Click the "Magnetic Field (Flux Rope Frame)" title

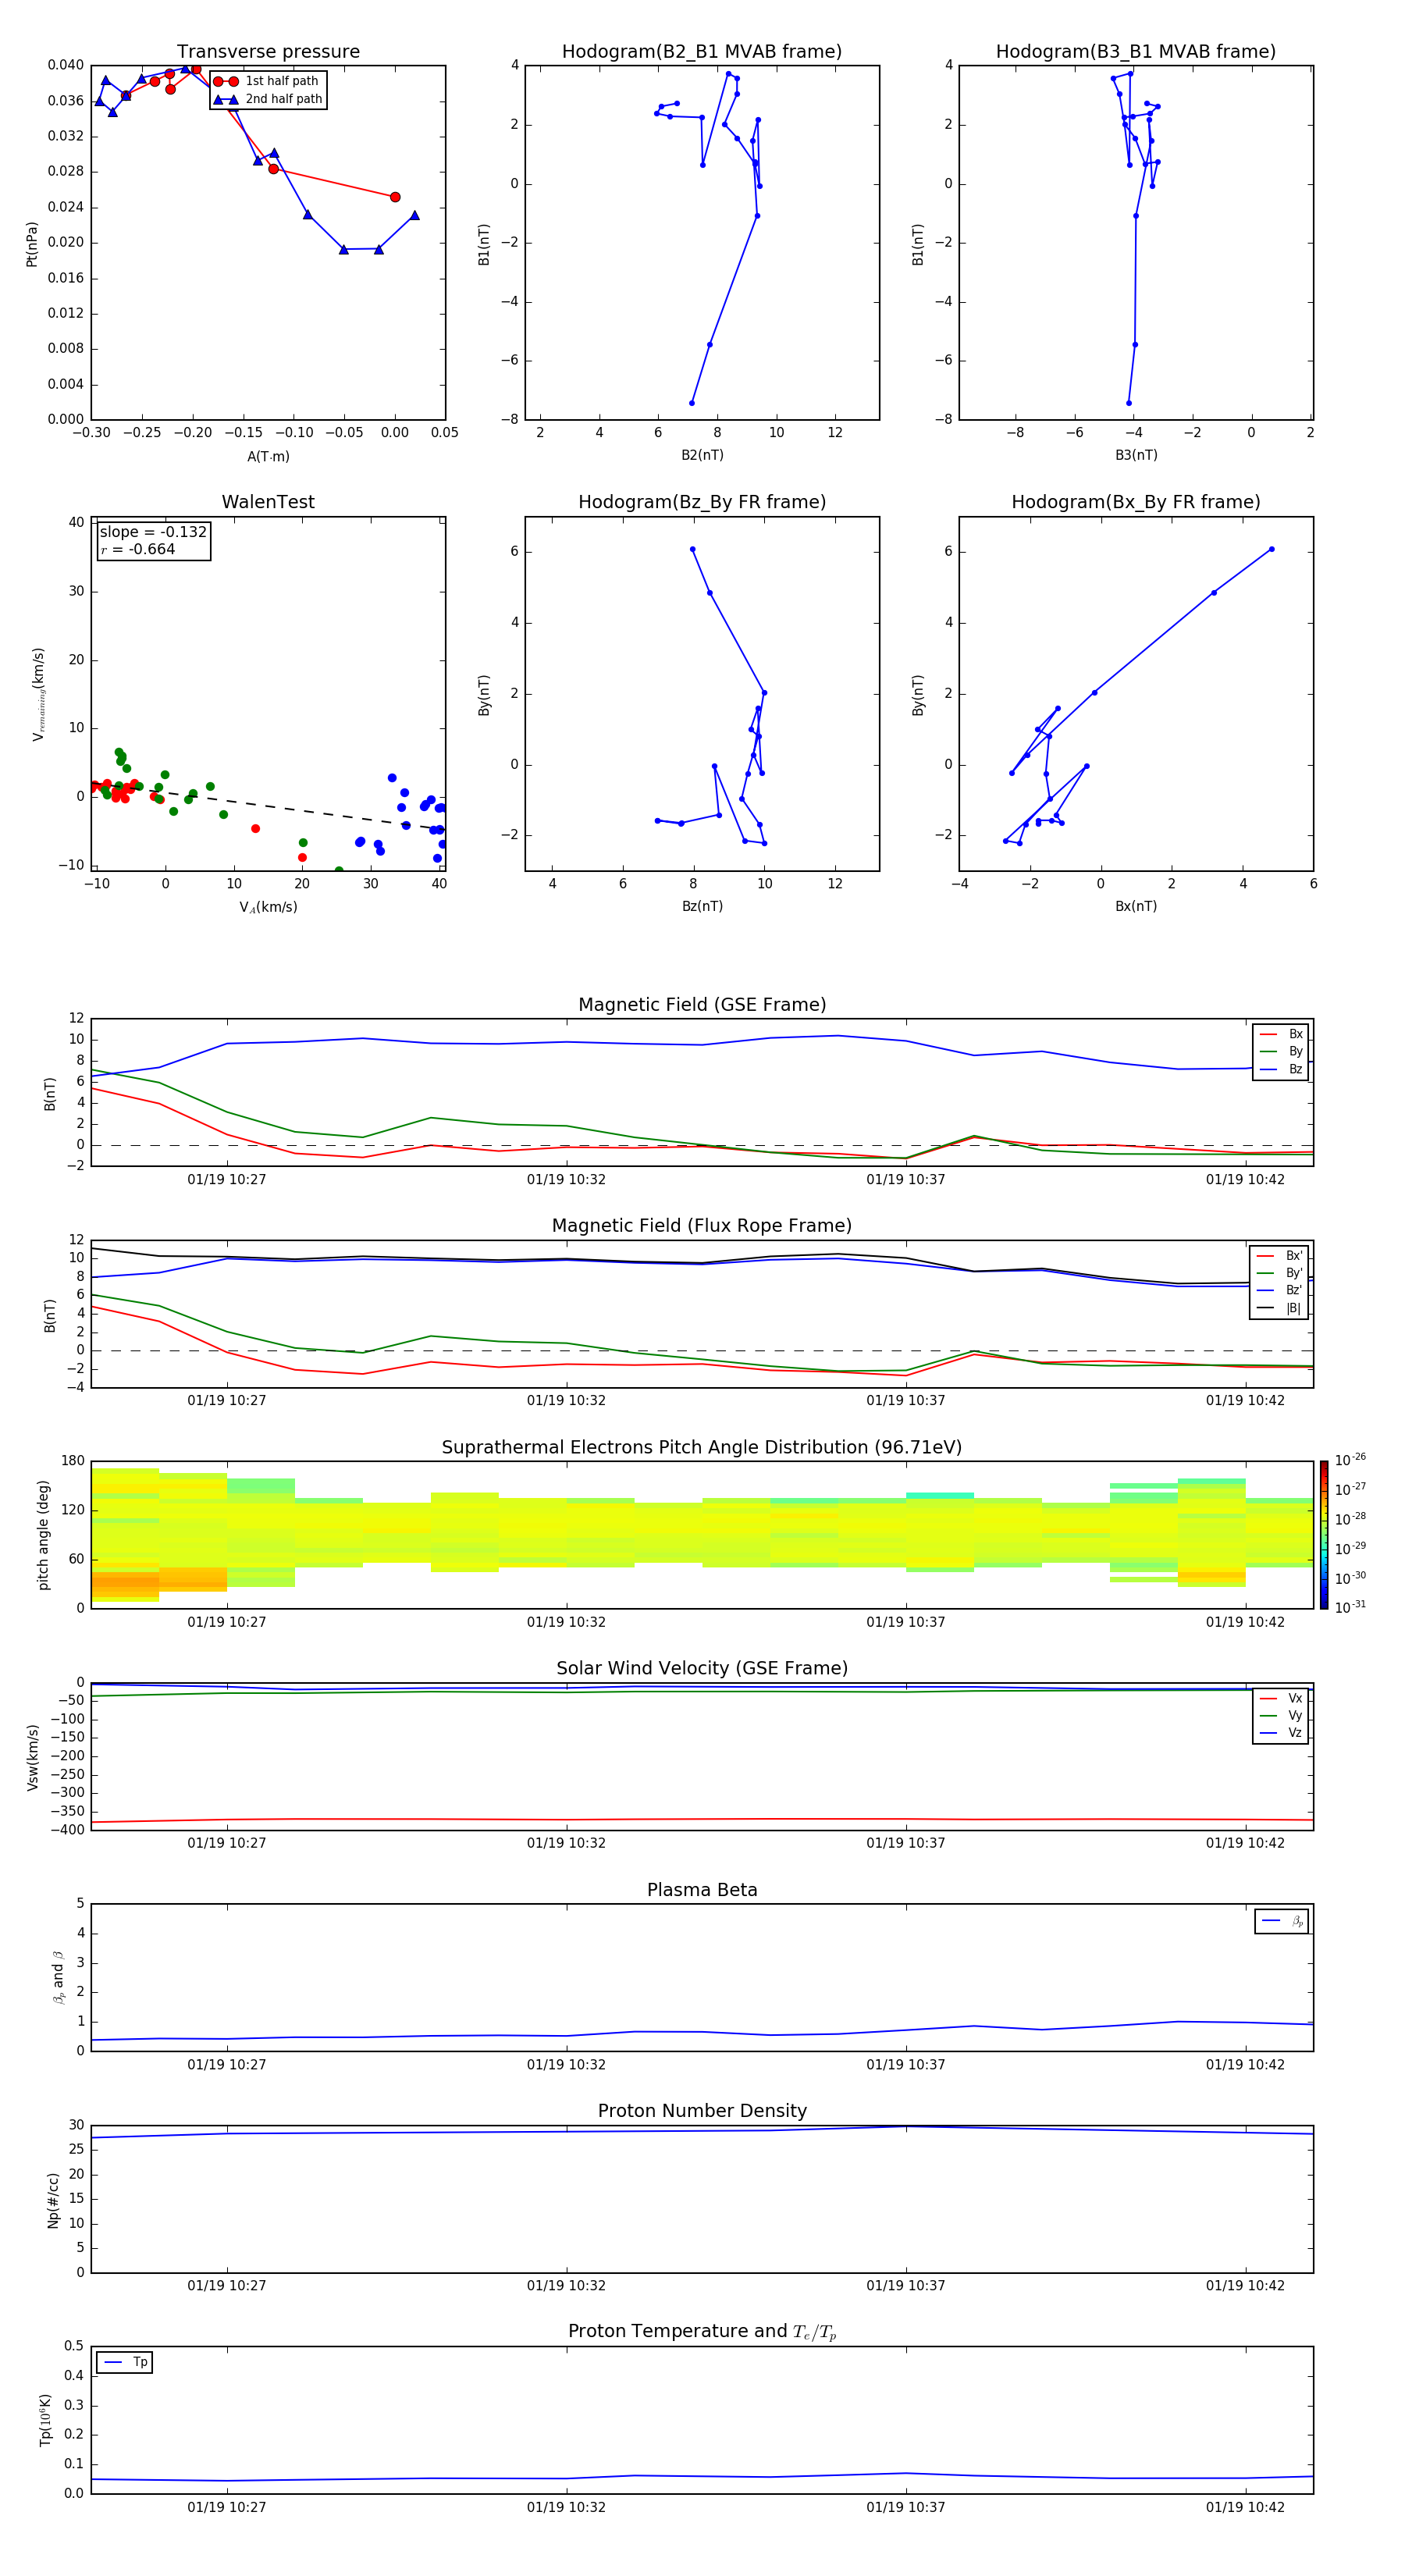(702, 1226)
